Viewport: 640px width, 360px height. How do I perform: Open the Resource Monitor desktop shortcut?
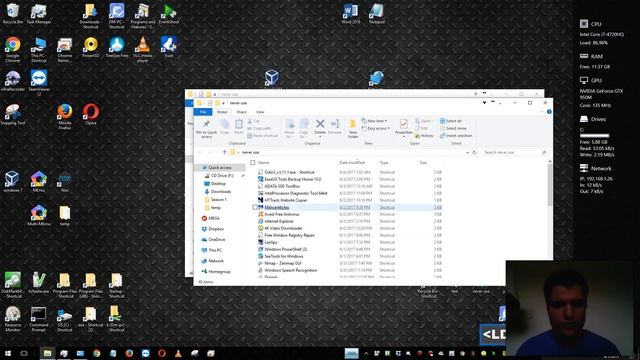coord(13,319)
